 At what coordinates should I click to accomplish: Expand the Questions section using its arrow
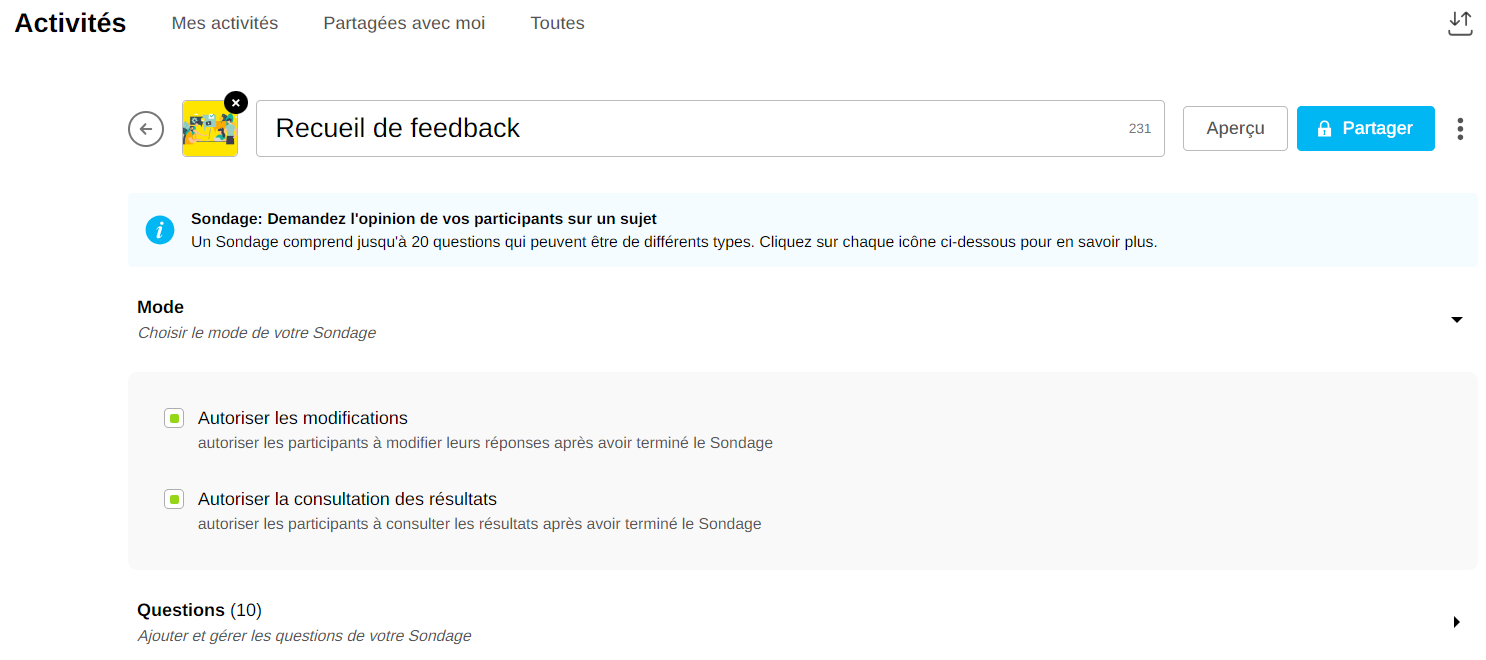click(x=1456, y=622)
